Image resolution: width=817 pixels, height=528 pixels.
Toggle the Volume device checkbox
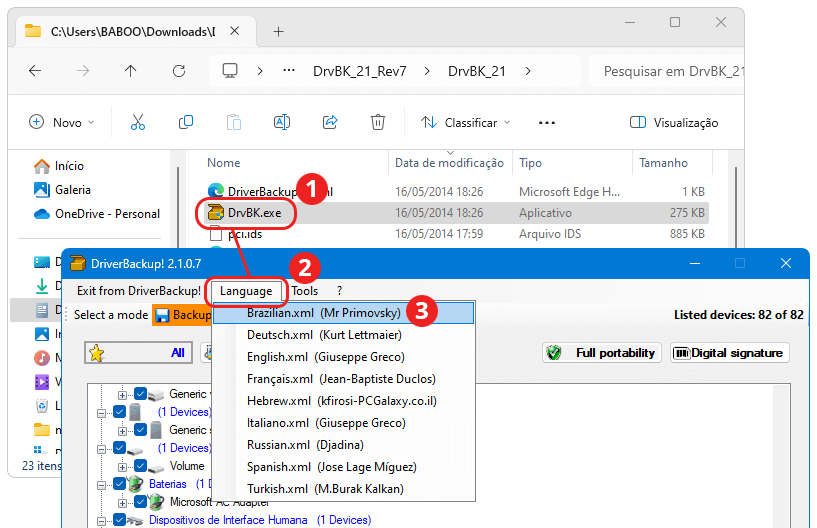[x=140, y=465]
